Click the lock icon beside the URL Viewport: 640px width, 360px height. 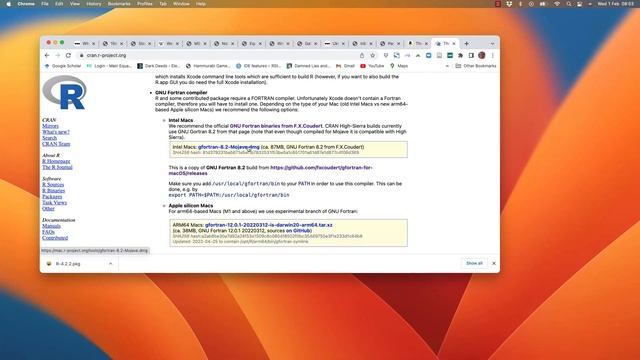tap(82, 56)
